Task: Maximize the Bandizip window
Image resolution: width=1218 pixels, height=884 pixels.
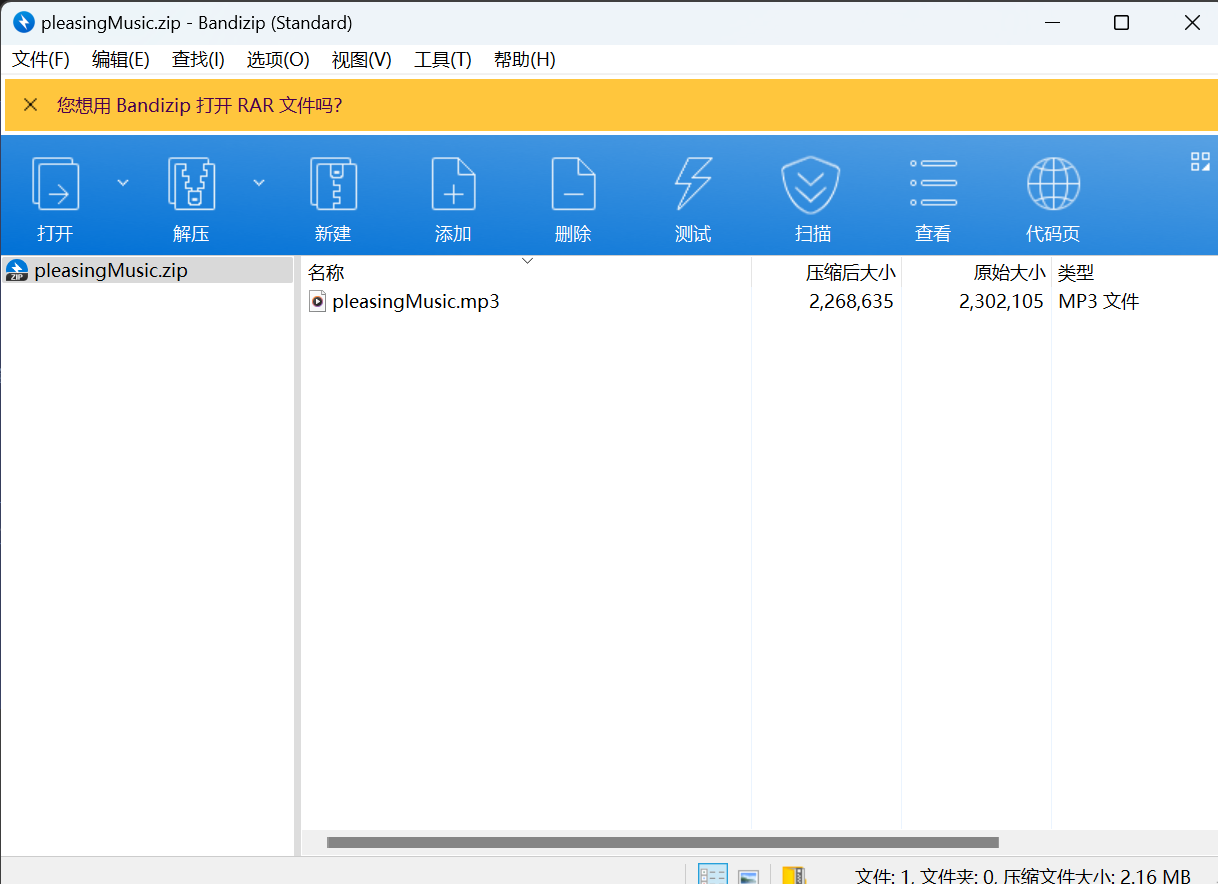Action: click(1121, 22)
